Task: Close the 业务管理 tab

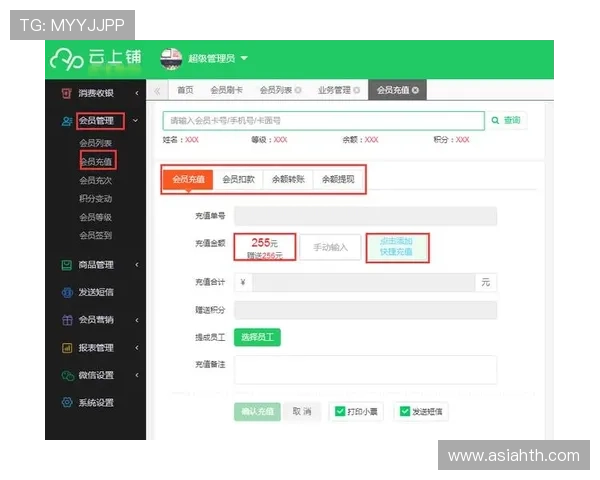Action: pyautogui.click(x=356, y=90)
